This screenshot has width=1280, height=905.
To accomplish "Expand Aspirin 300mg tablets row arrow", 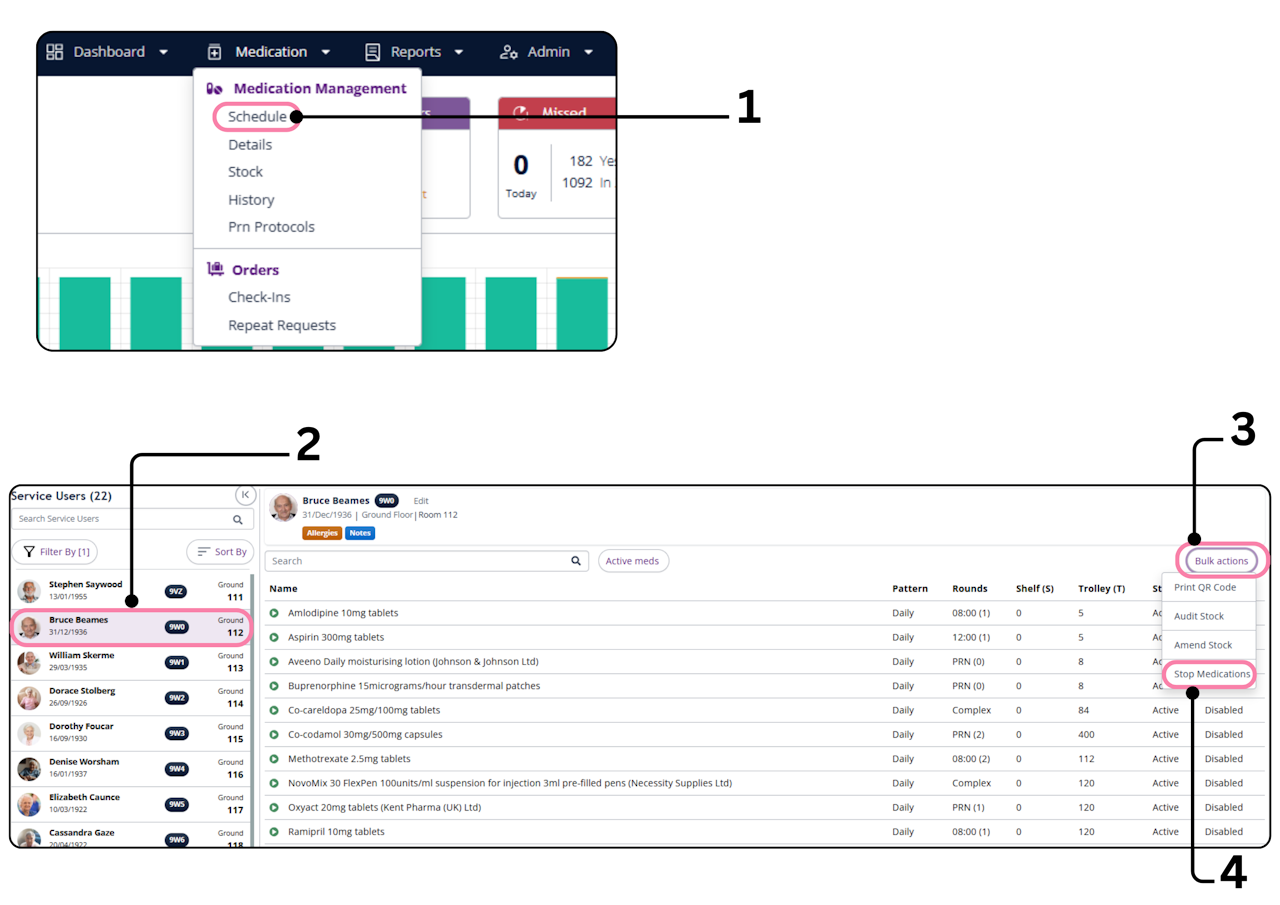I will 274,637.
